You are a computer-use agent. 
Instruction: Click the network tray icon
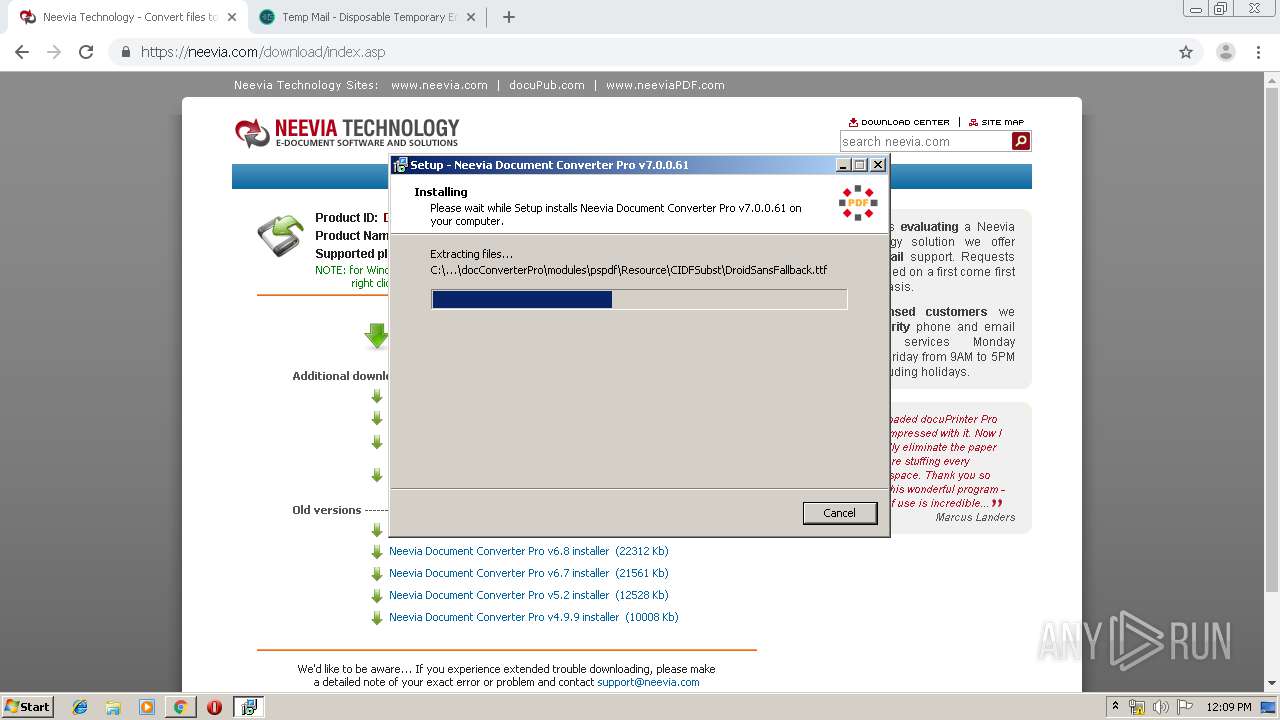tap(1137, 707)
